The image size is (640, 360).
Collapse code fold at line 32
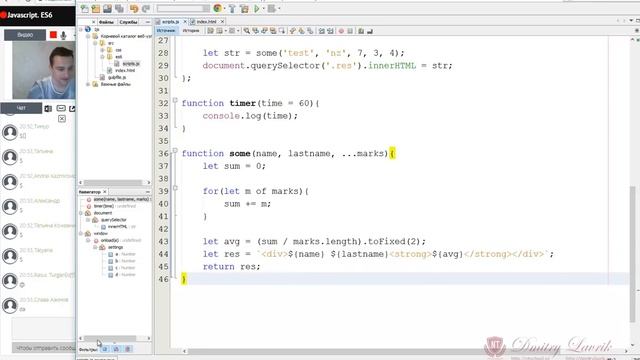tap(175, 100)
